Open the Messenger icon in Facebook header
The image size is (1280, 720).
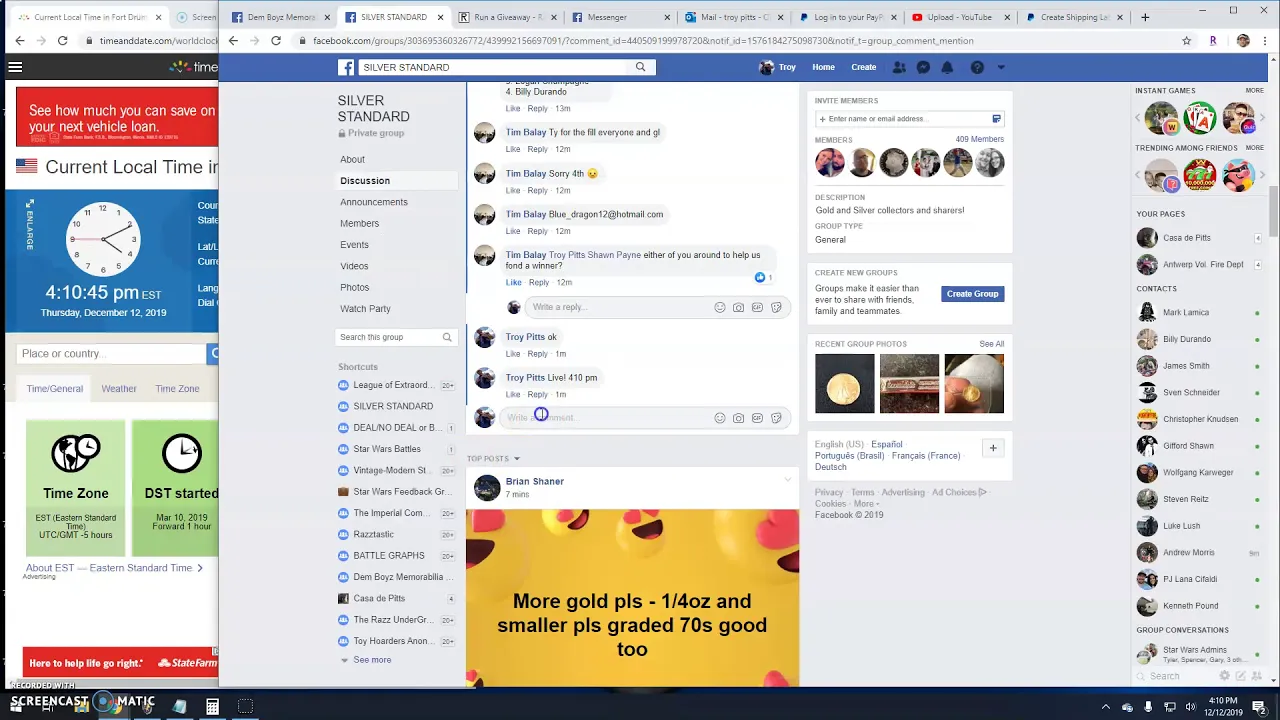coord(923,67)
